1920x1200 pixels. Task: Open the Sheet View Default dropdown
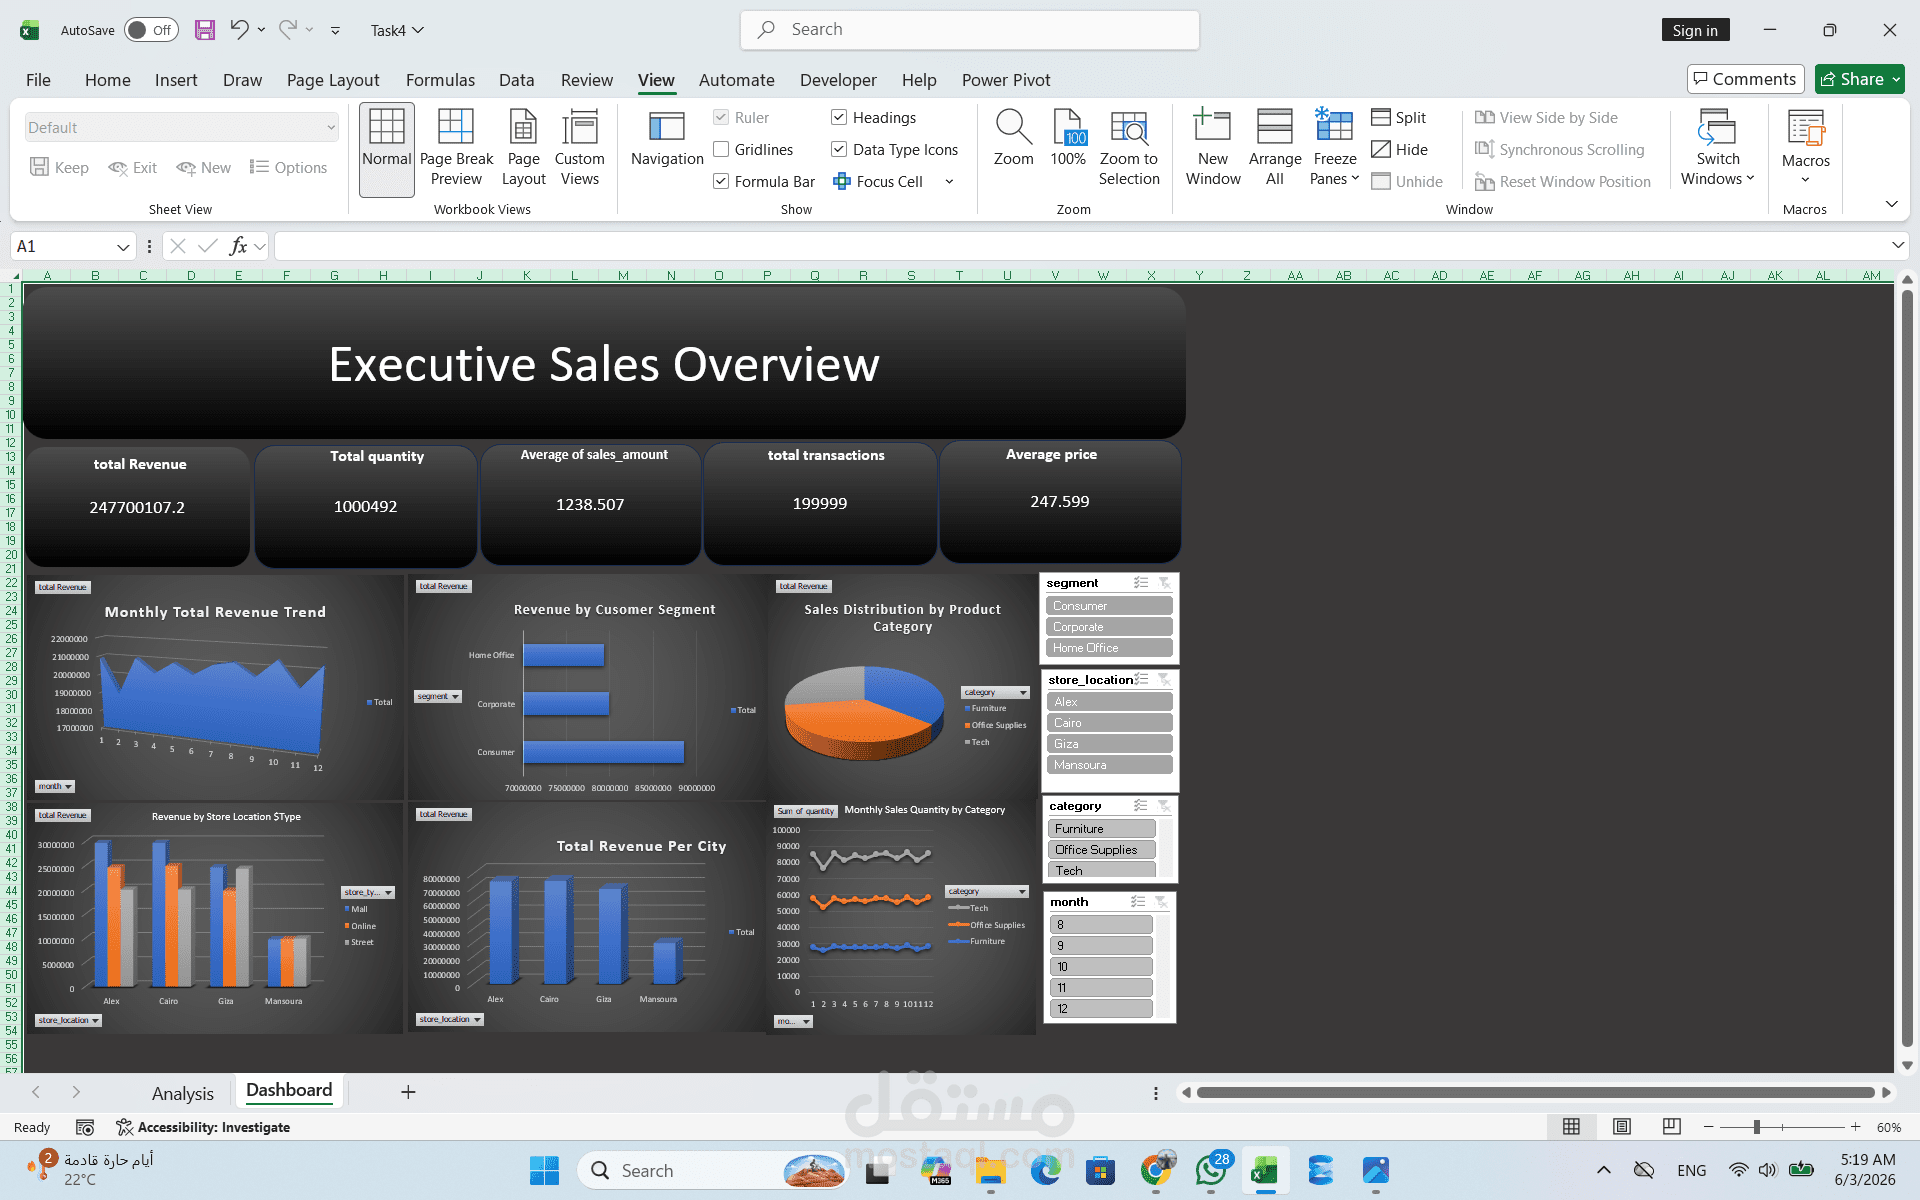181,127
